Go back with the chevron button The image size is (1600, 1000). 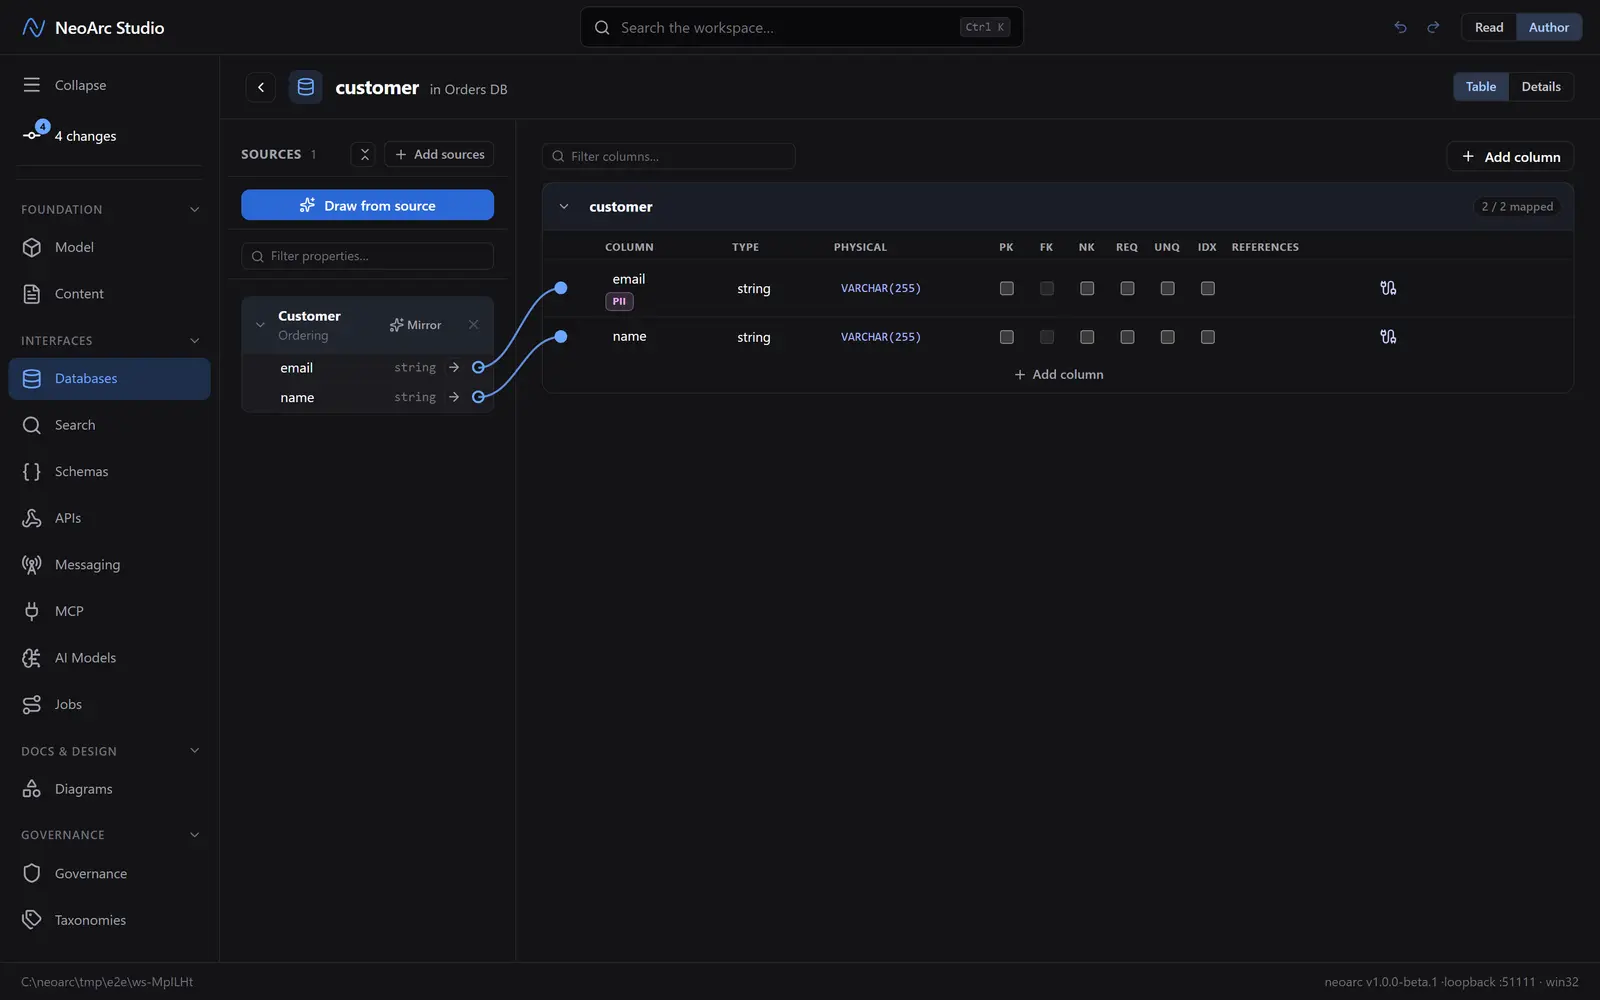pyautogui.click(x=261, y=87)
